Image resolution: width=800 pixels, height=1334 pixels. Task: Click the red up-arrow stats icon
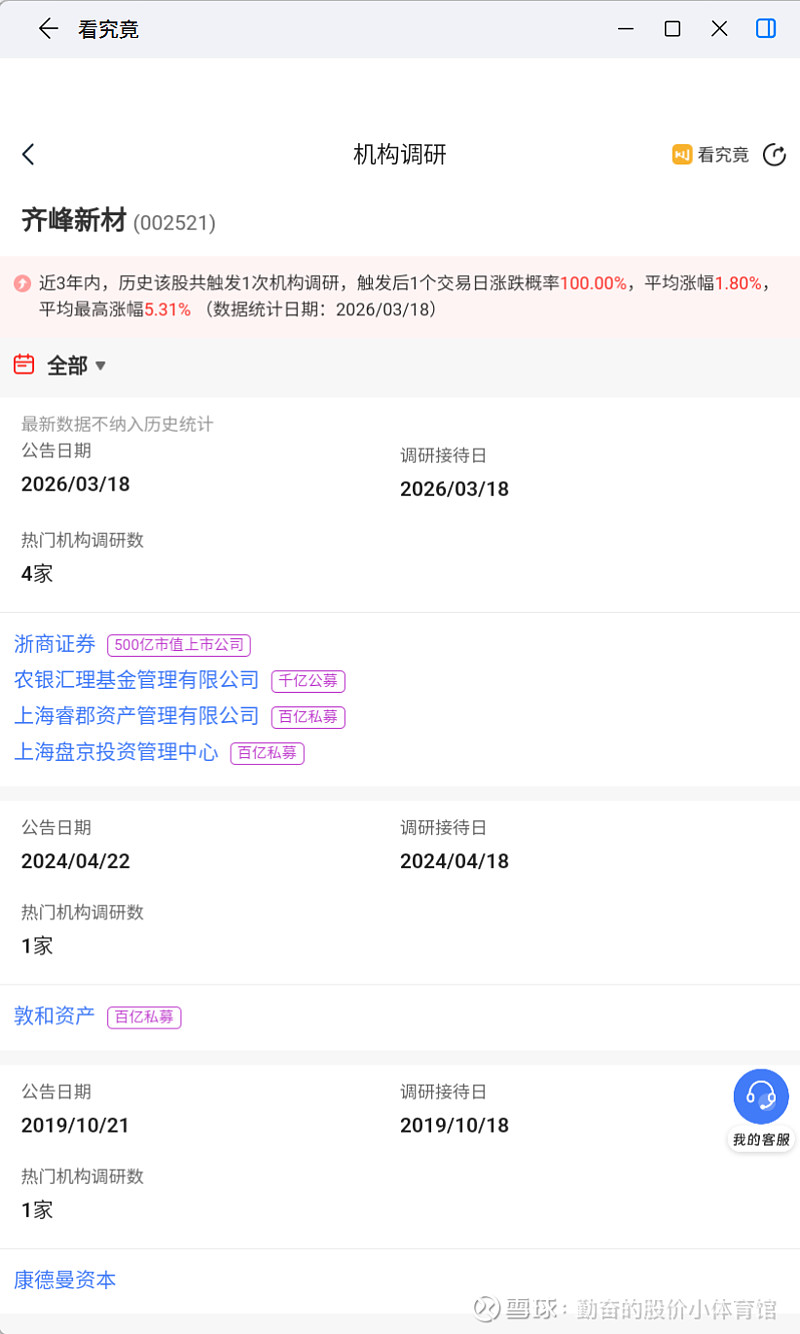(22, 284)
